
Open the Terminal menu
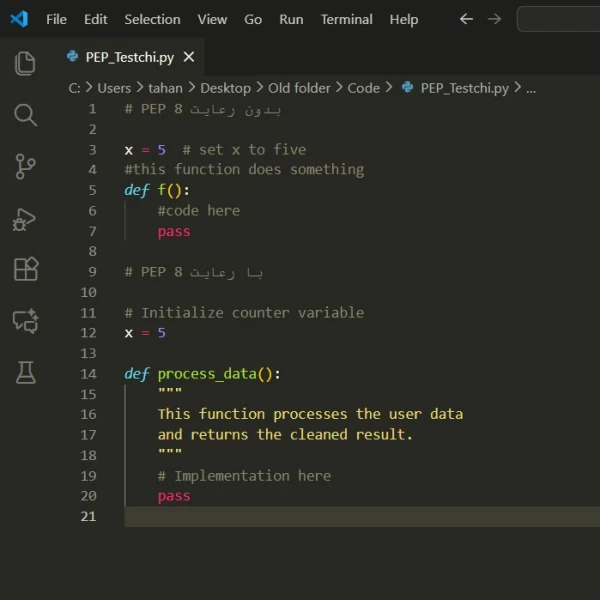[346, 19]
